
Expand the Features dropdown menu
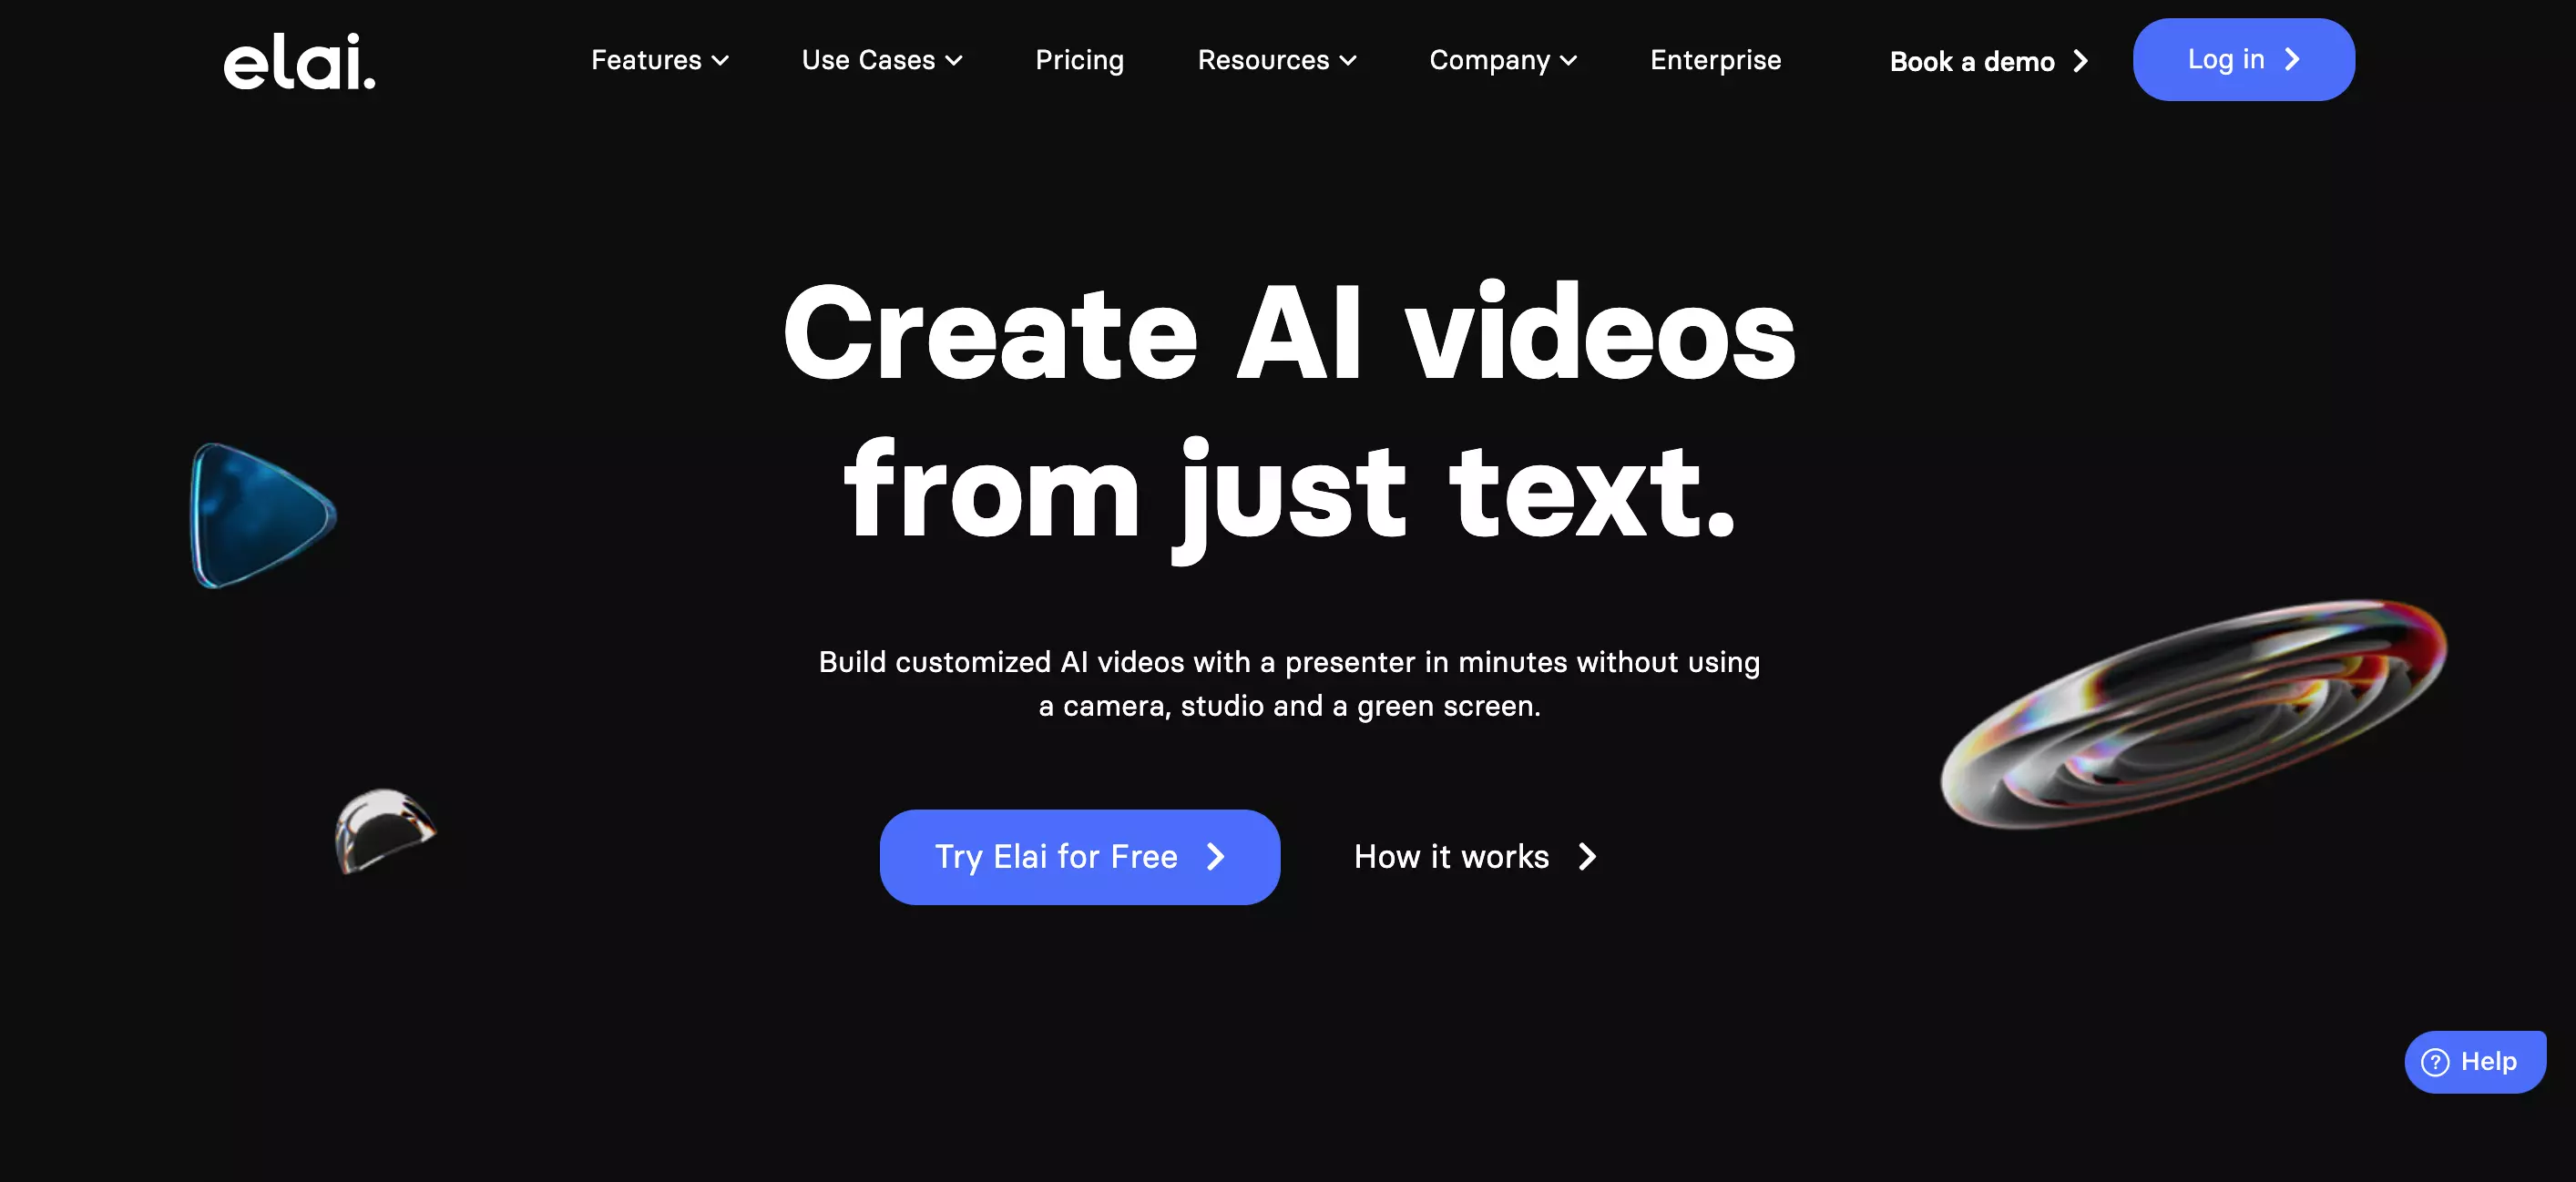coord(660,59)
